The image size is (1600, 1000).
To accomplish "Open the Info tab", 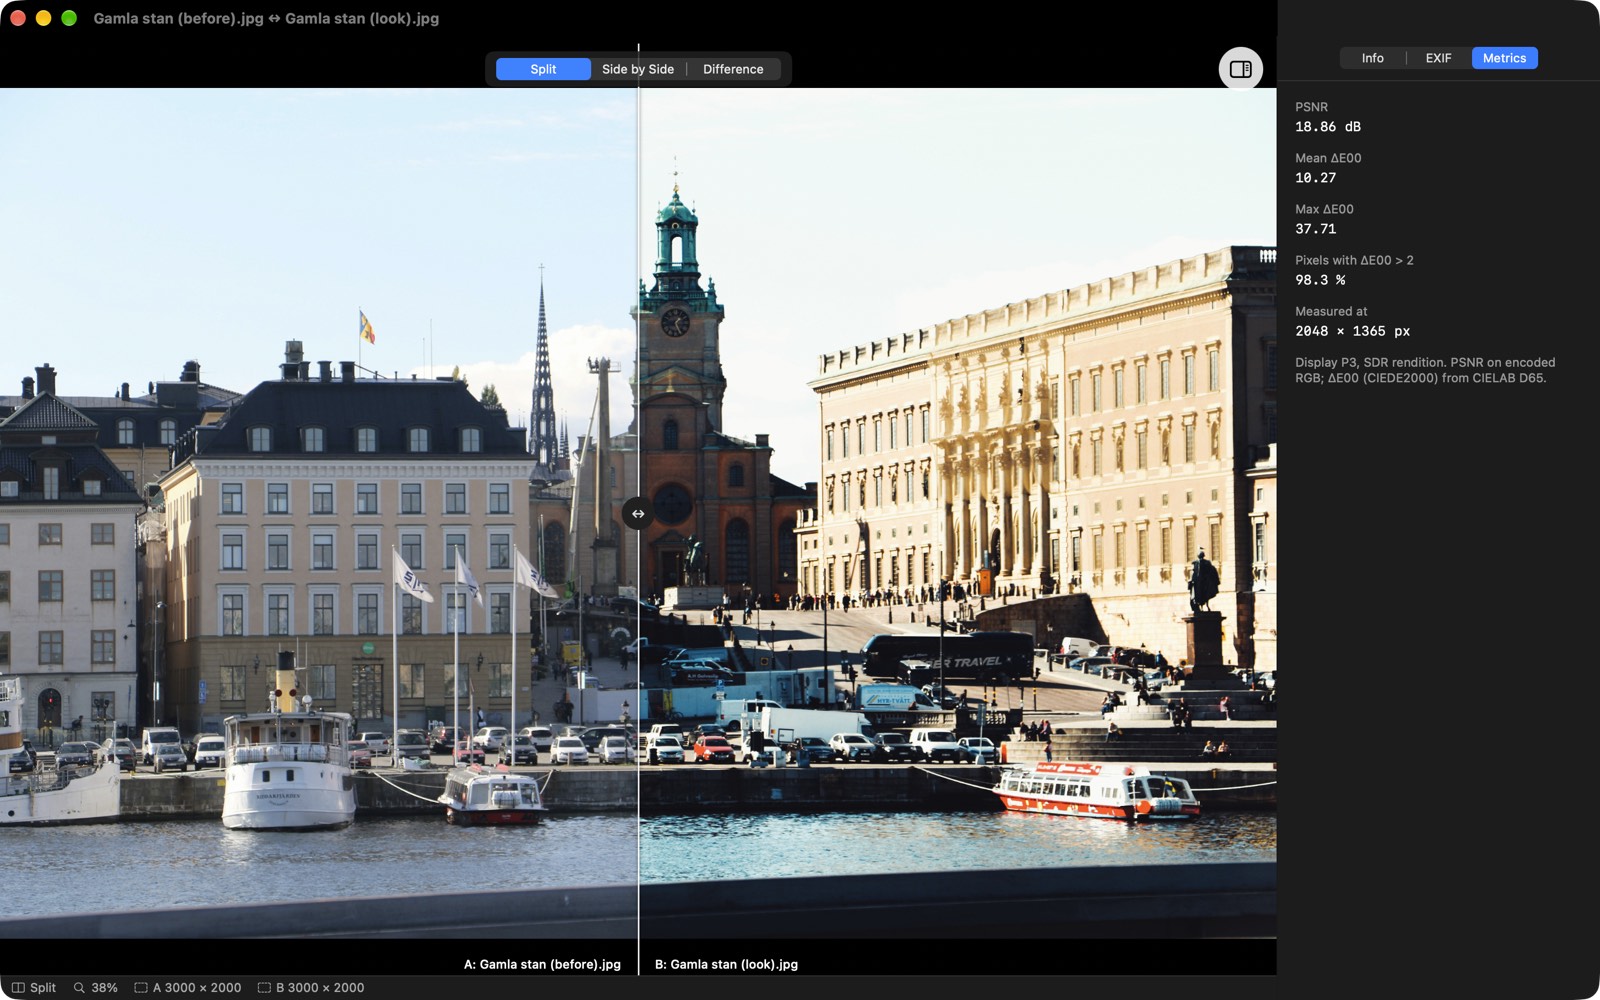I will coord(1372,58).
